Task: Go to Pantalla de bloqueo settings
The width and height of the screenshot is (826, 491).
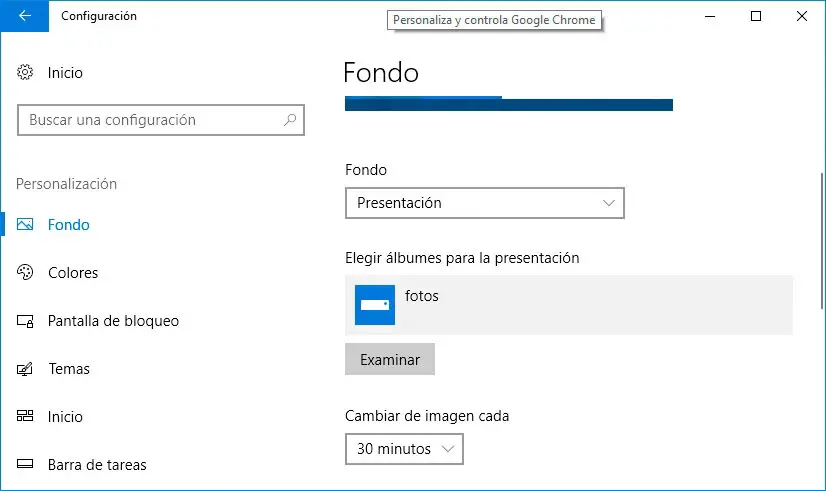Action: tap(113, 321)
